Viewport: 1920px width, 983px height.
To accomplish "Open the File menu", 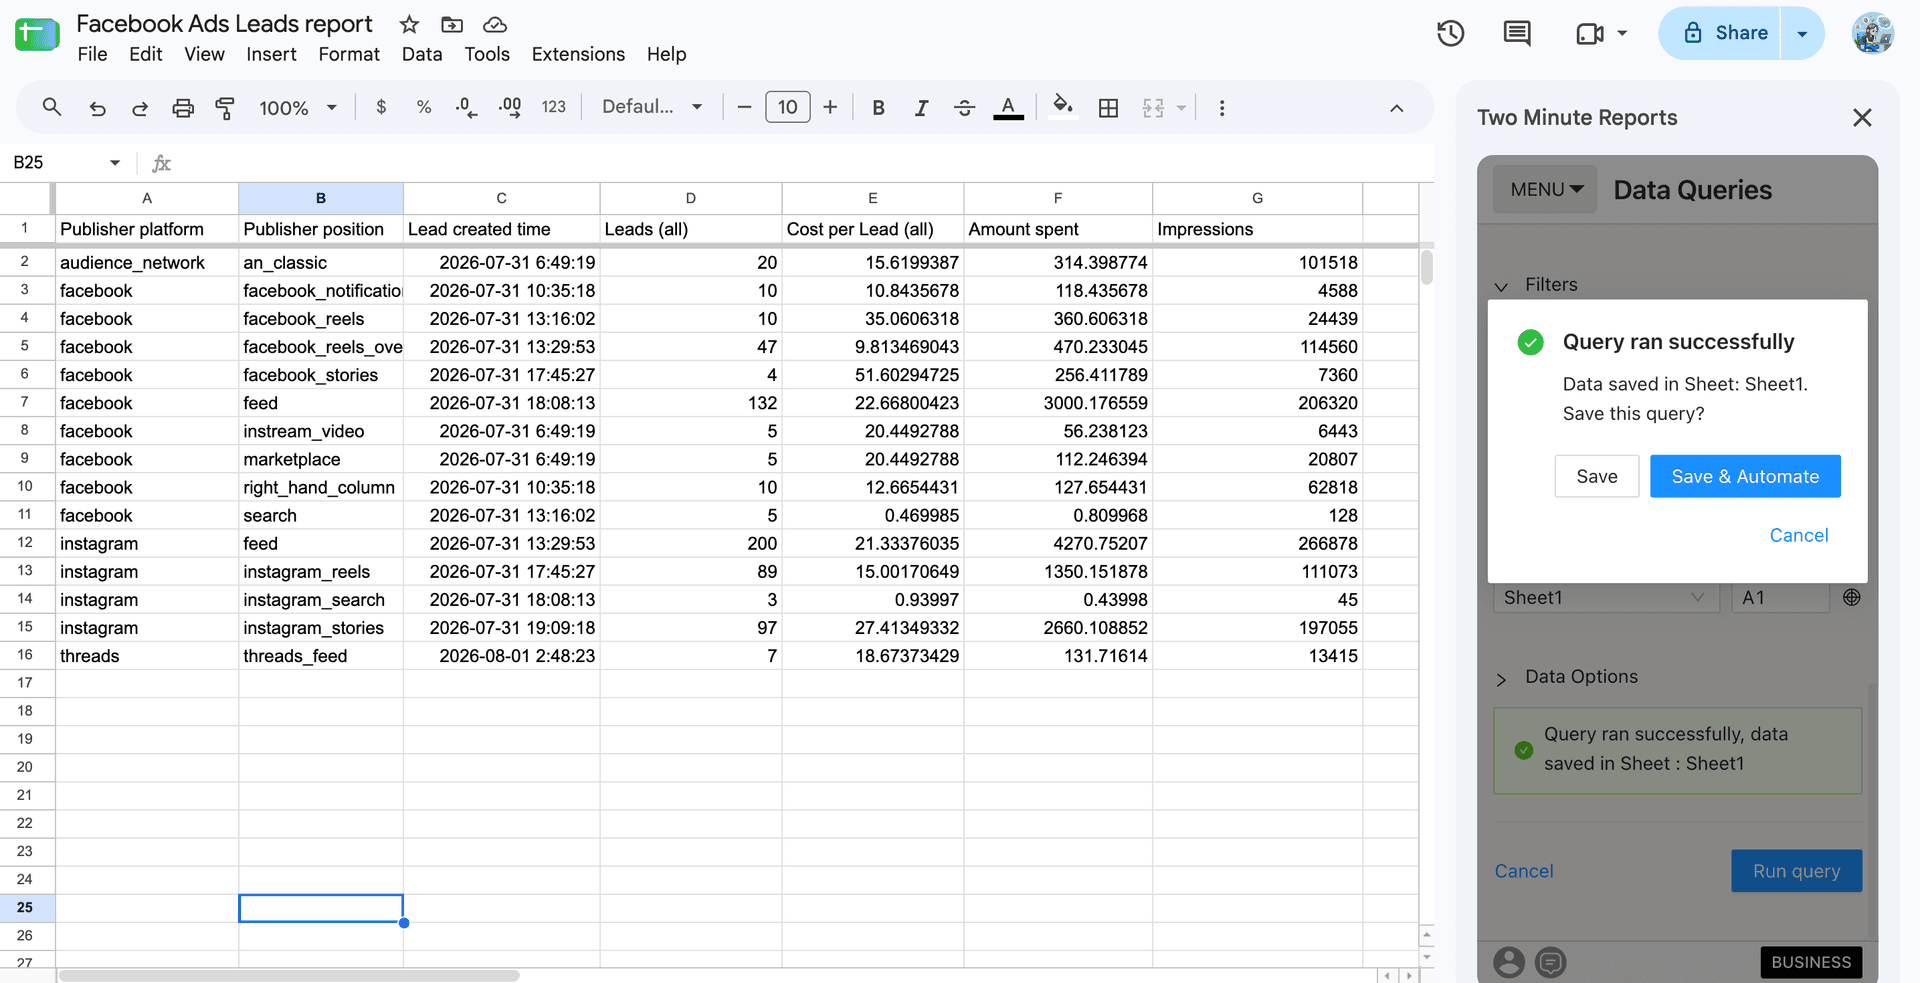I will pos(92,54).
